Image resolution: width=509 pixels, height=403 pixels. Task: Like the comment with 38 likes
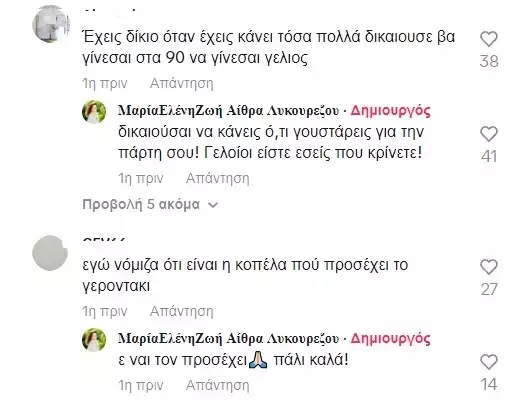click(489, 39)
